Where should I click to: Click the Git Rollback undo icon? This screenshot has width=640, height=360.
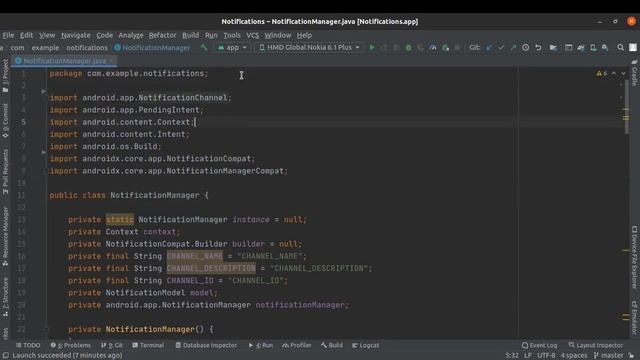tap(538, 48)
